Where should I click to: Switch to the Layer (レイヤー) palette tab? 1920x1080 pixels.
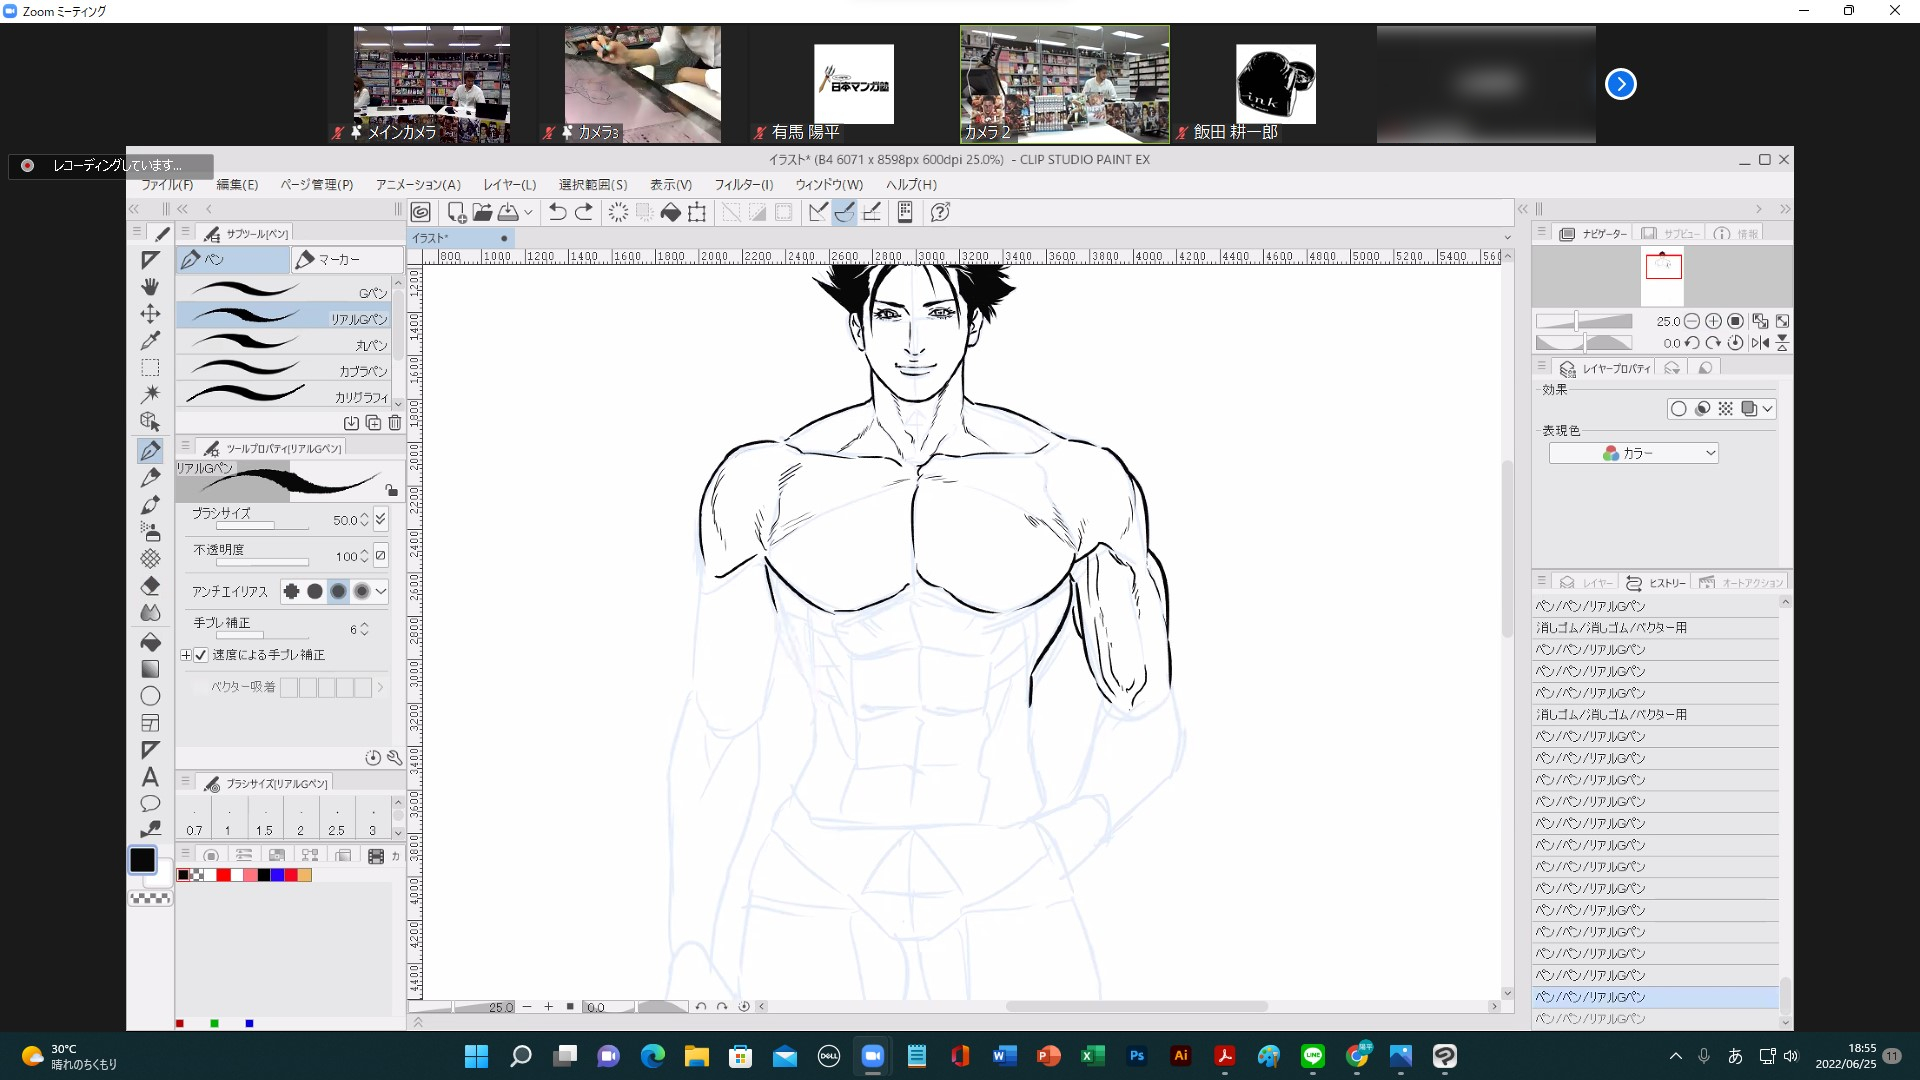[1586, 583]
